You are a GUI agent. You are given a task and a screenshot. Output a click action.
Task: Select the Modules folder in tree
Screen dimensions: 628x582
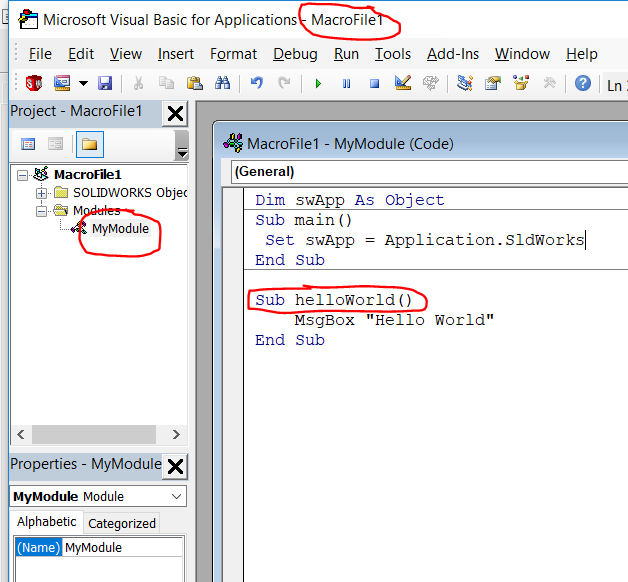pyautogui.click(x=97, y=211)
